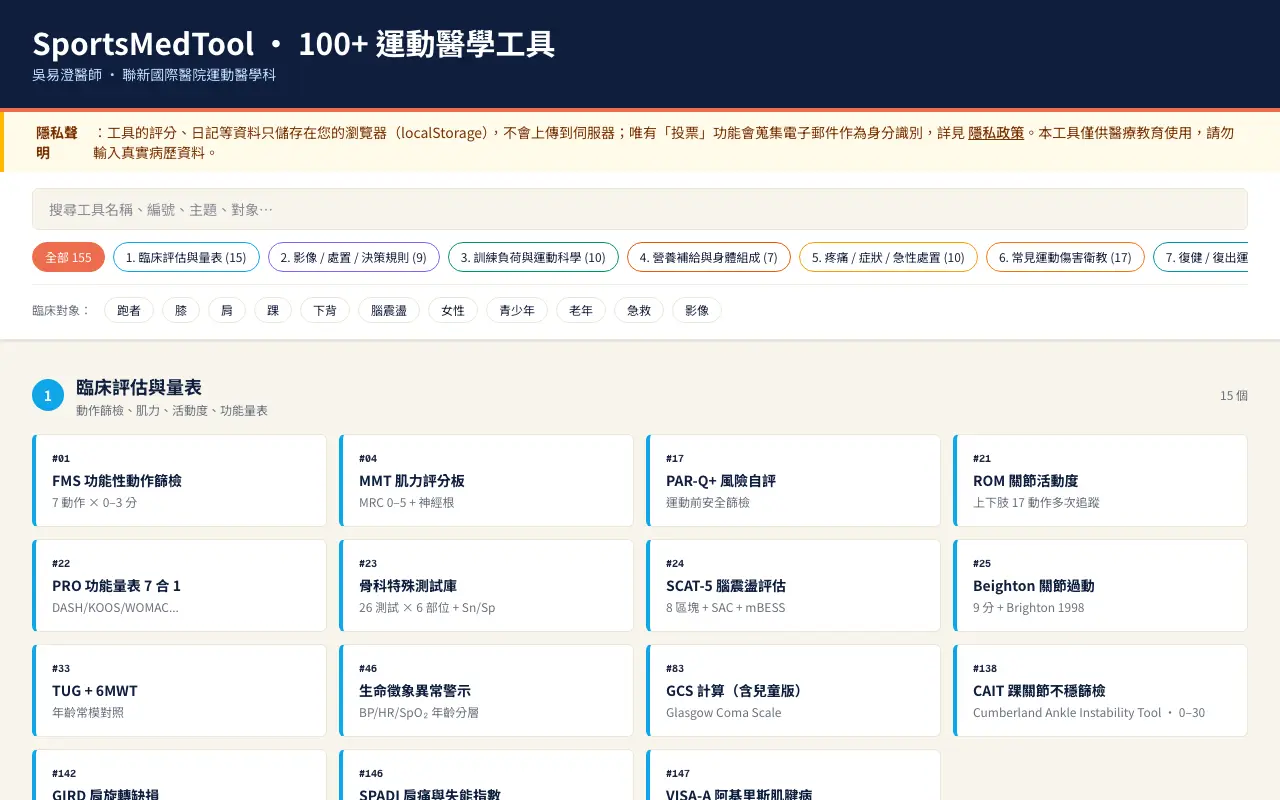This screenshot has height=800, width=1280.
Task: Click the 隱私聲明 notice label
Action: [57, 142]
